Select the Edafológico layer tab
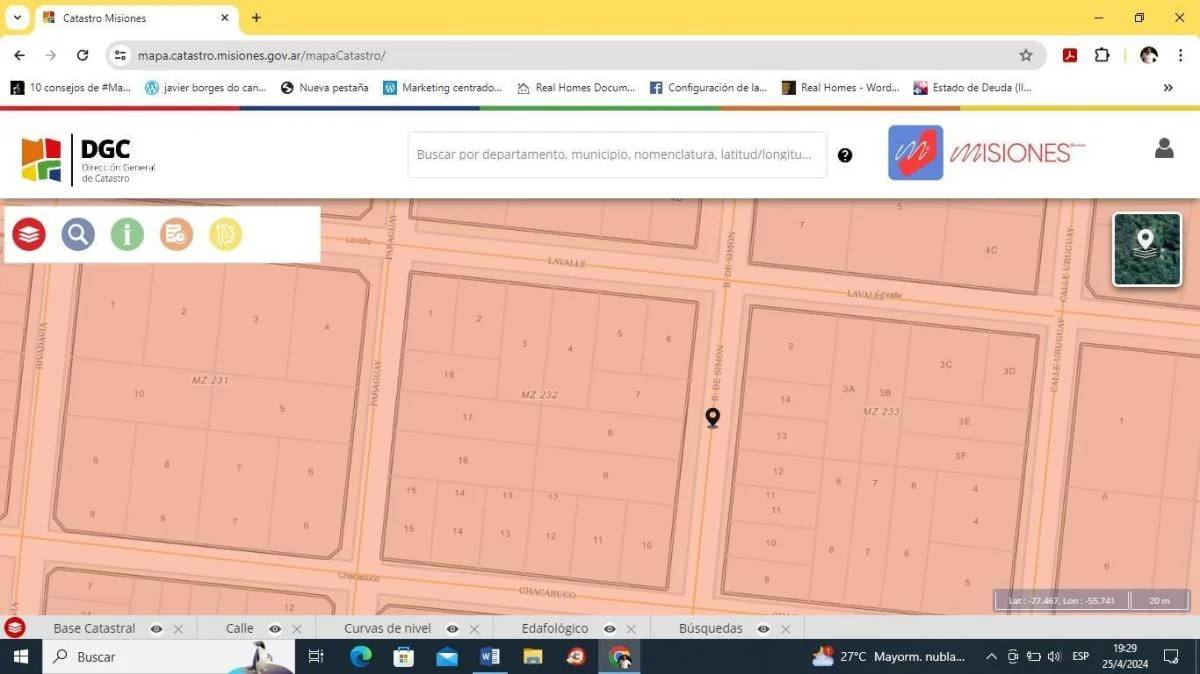The width and height of the screenshot is (1200, 674). [554, 628]
